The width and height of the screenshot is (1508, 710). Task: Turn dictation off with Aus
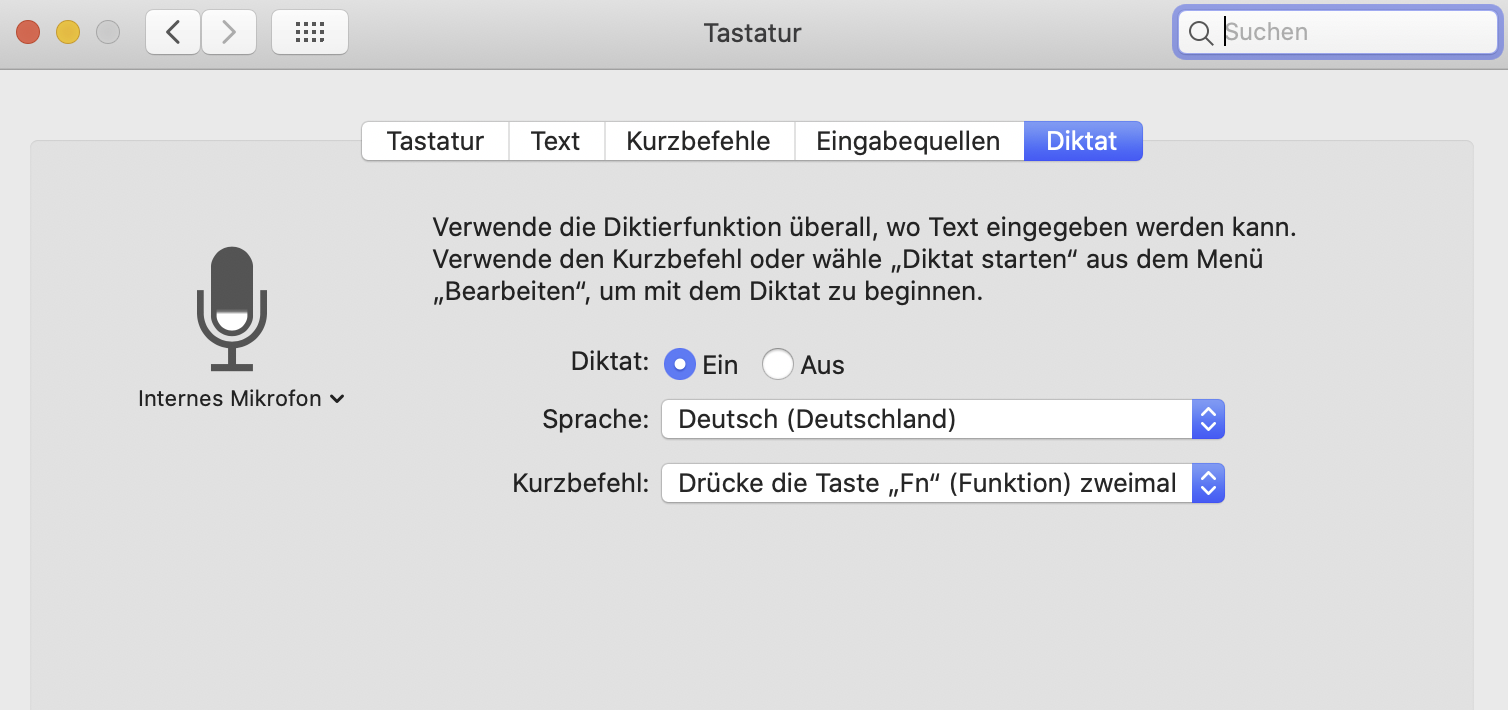[778, 365]
